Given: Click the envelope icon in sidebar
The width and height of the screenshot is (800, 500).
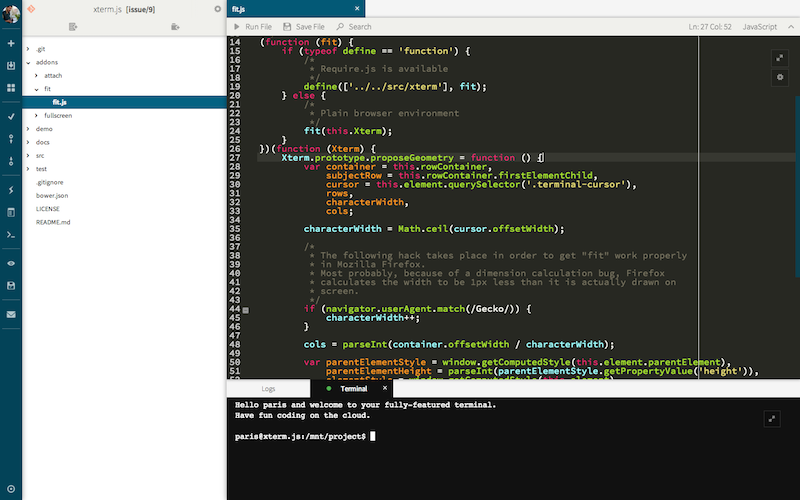Looking at the screenshot, I should [11, 314].
